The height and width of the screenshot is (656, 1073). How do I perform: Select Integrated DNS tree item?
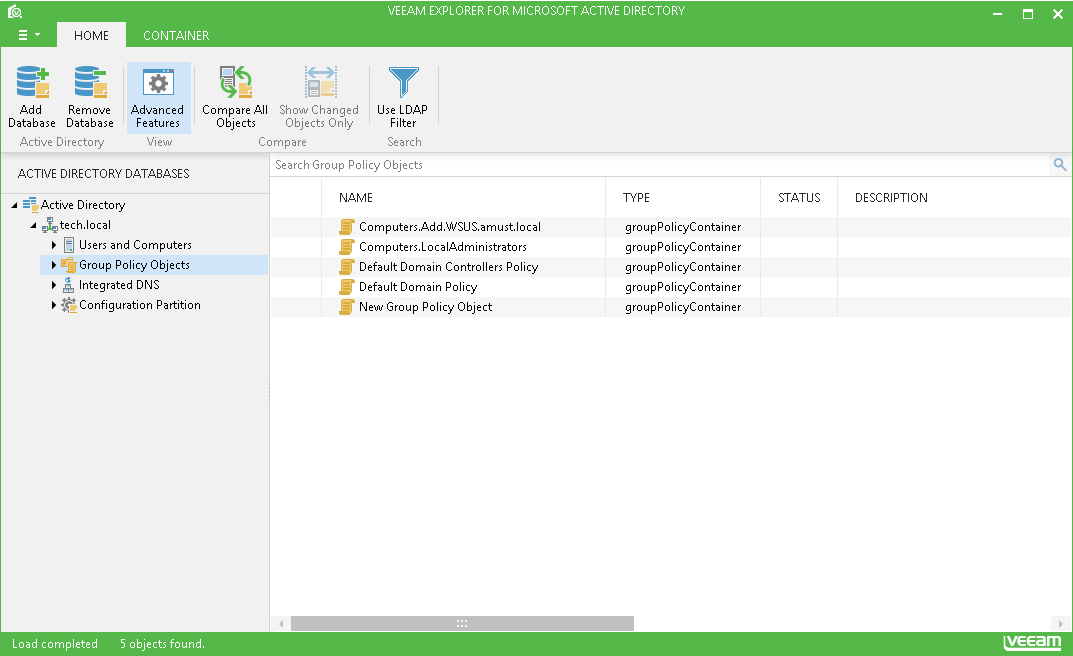119,285
